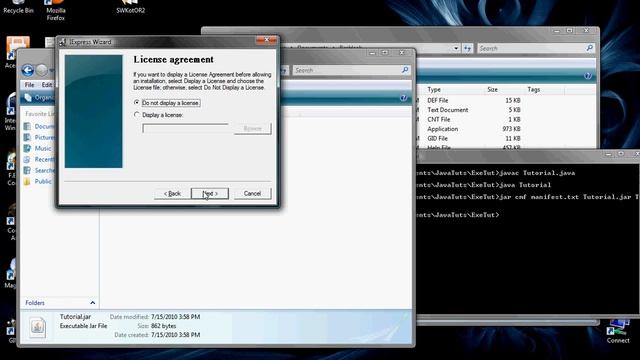Screen dimensions: 640x360
Task: Click search magnifier in front Explorer
Action: coord(405,70)
